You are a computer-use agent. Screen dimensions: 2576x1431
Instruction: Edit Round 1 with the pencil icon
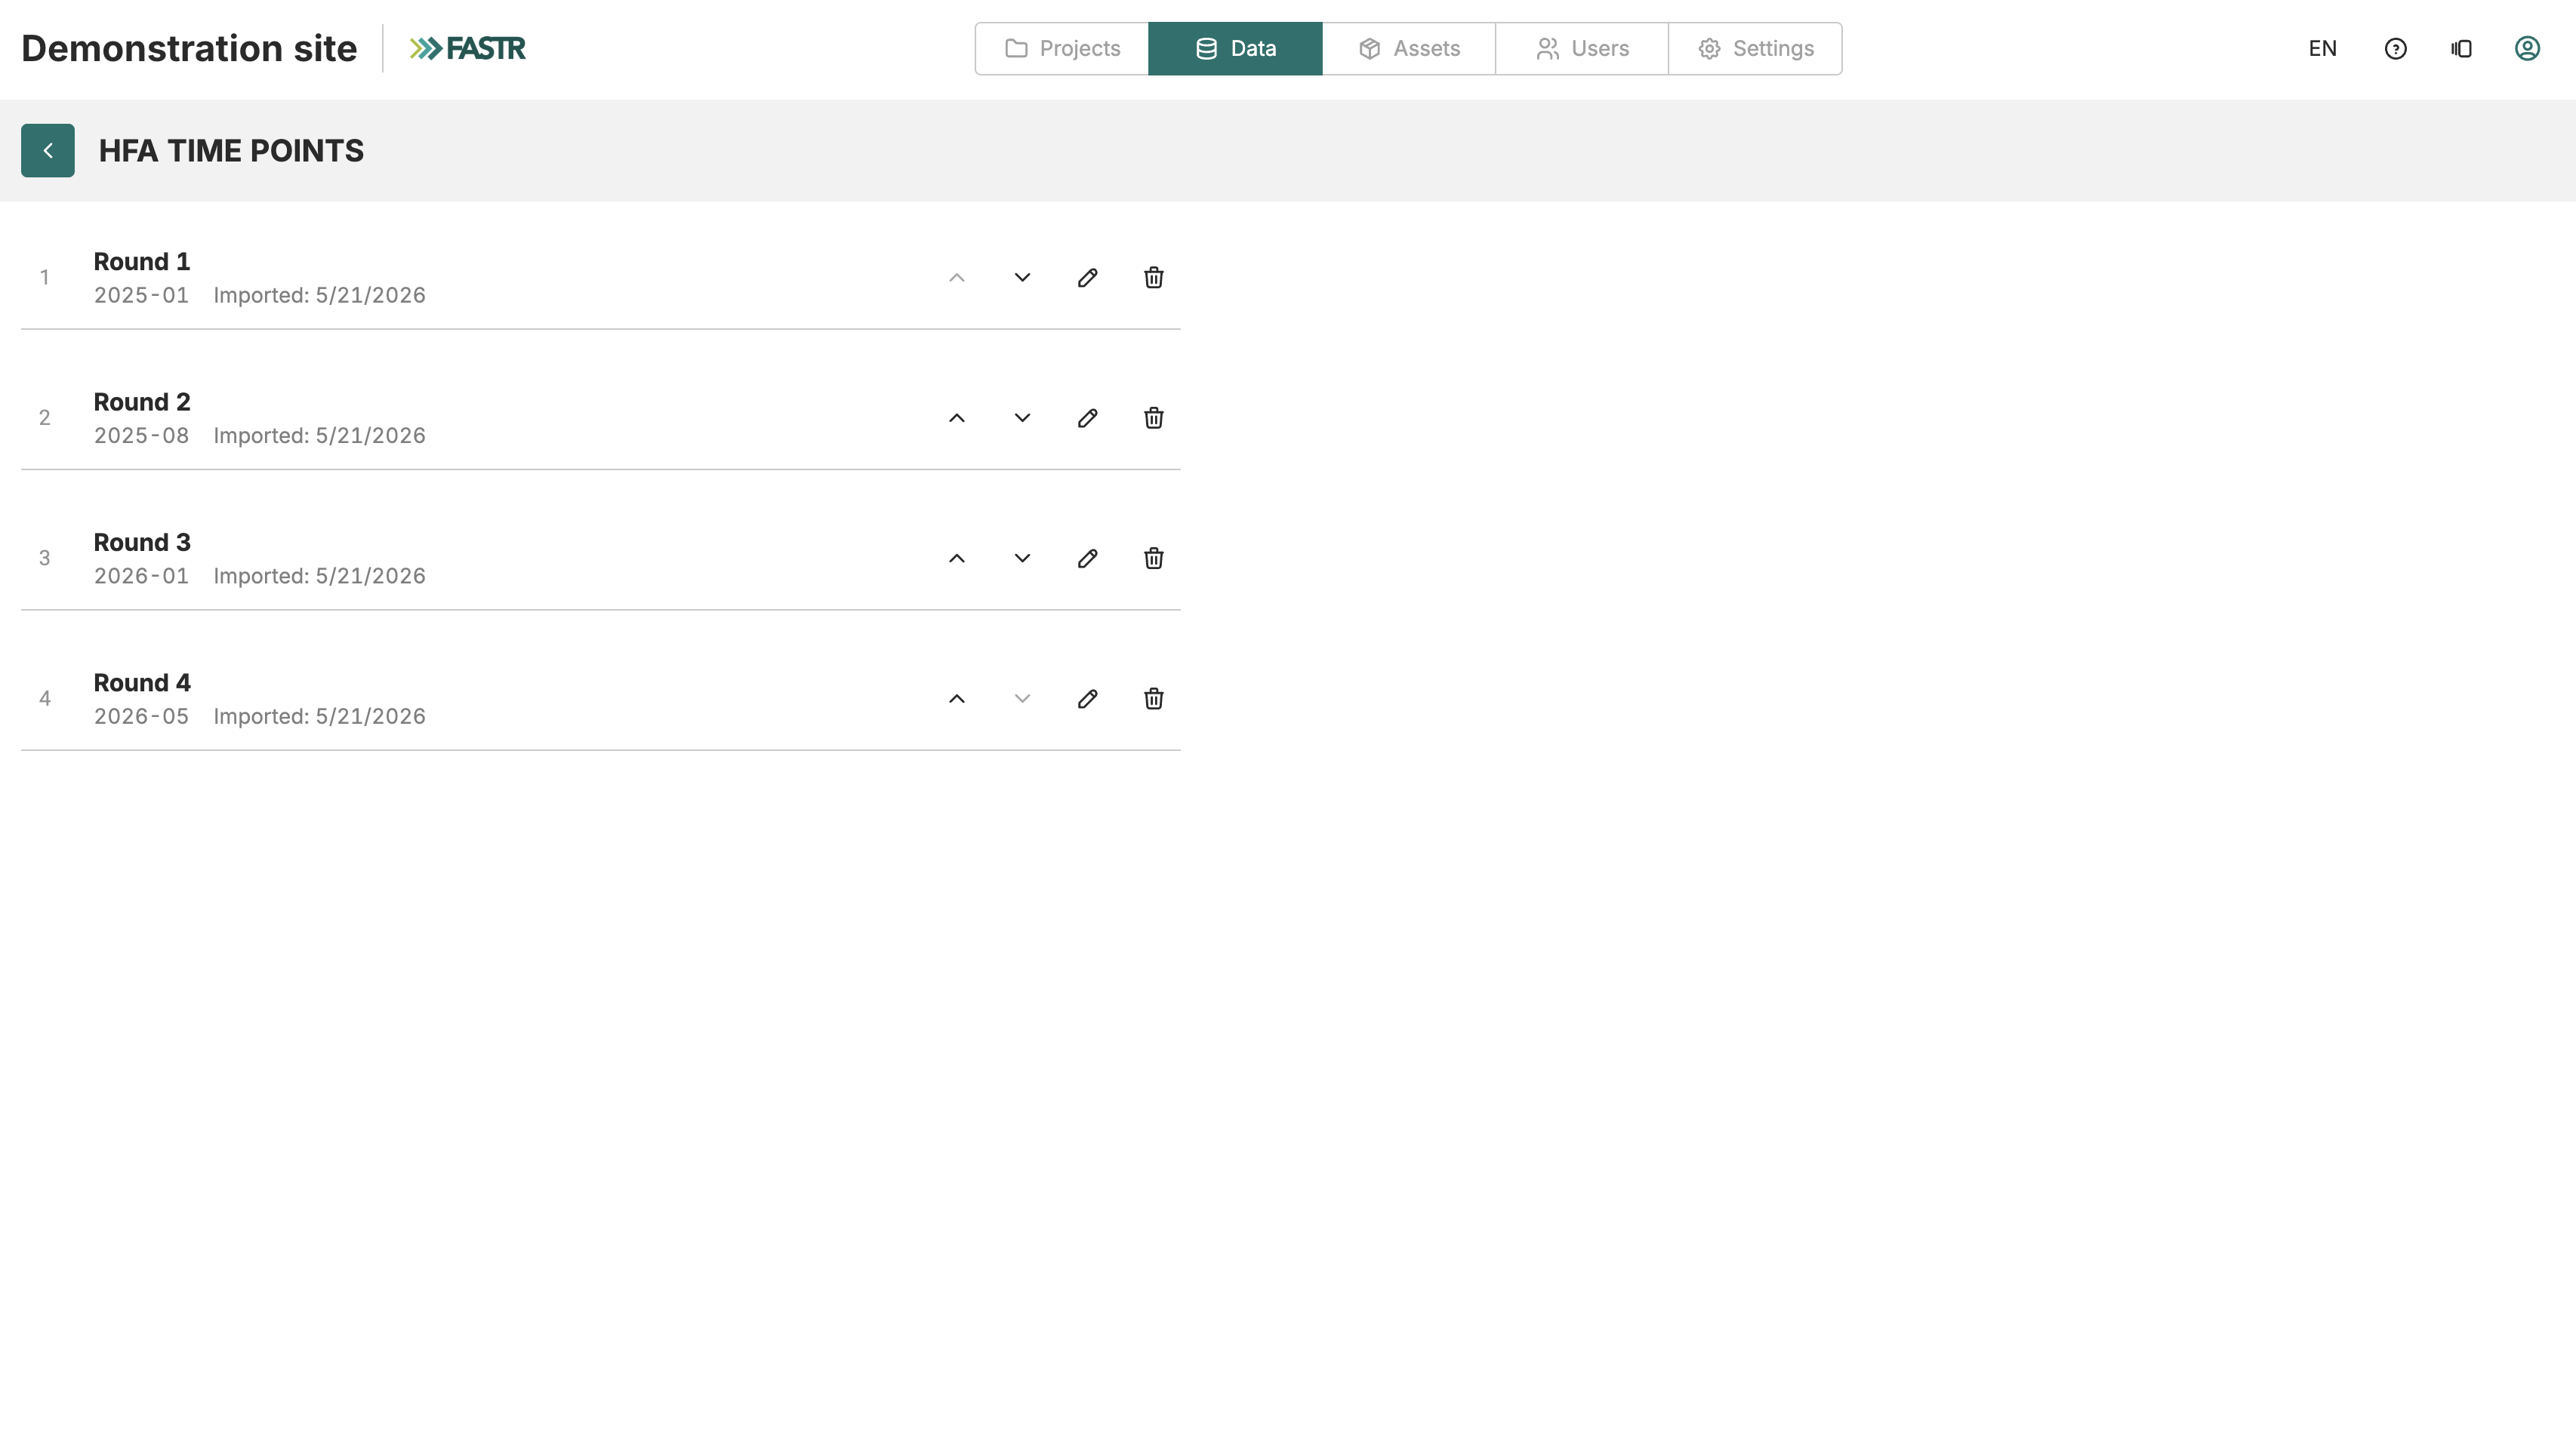point(1087,277)
